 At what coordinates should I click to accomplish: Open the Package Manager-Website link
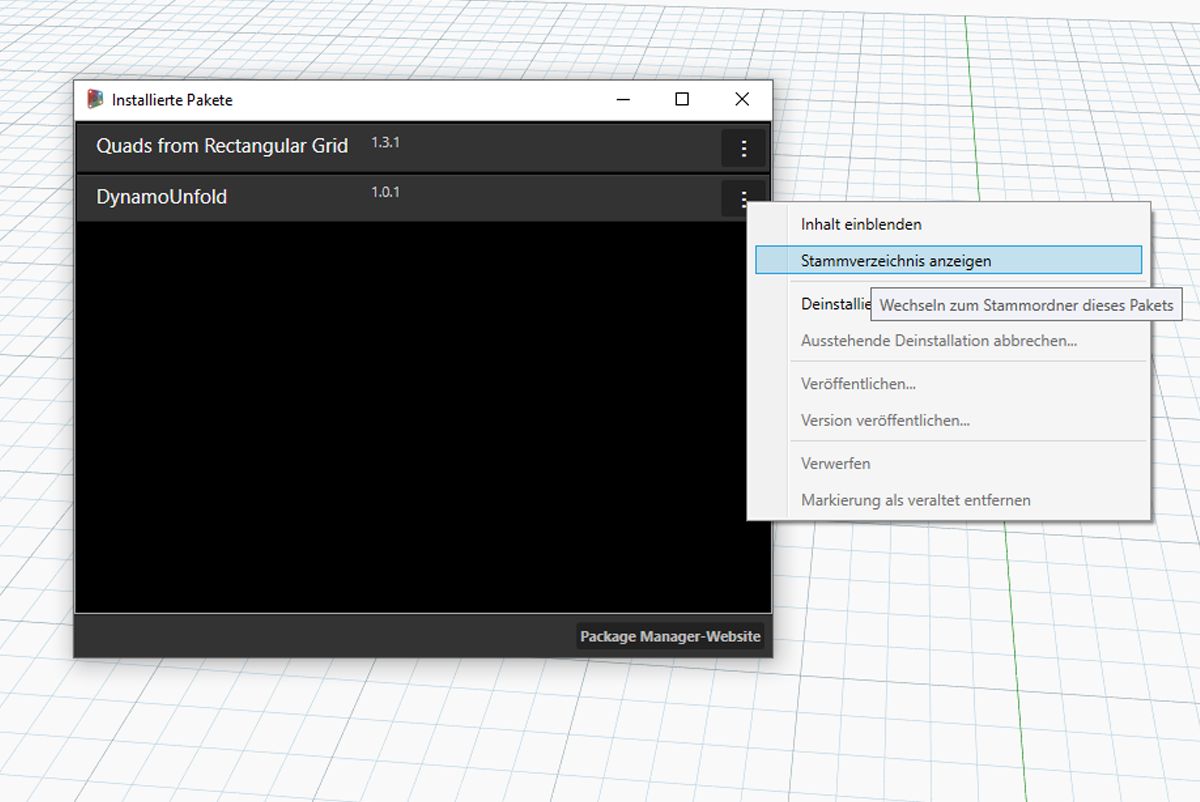[x=670, y=636]
